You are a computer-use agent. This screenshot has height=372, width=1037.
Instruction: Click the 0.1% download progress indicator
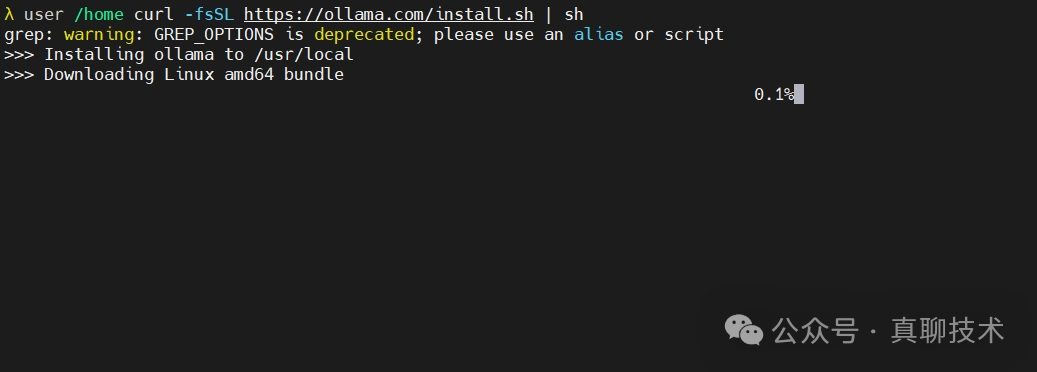(x=774, y=94)
